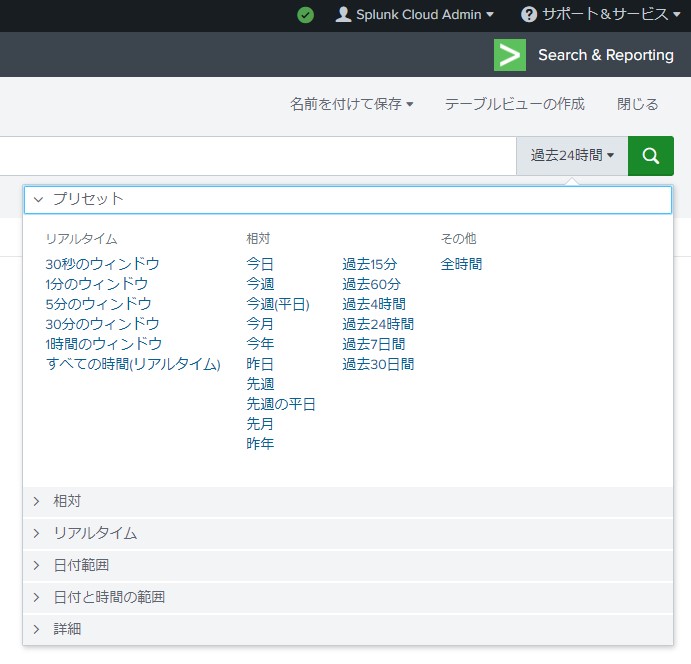The image size is (691, 664).
Task: Select 全時間 under その他
Action: pyautogui.click(x=461, y=264)
